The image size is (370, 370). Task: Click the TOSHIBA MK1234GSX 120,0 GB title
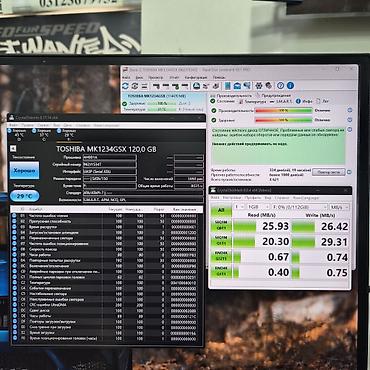[x=106, y=149]
